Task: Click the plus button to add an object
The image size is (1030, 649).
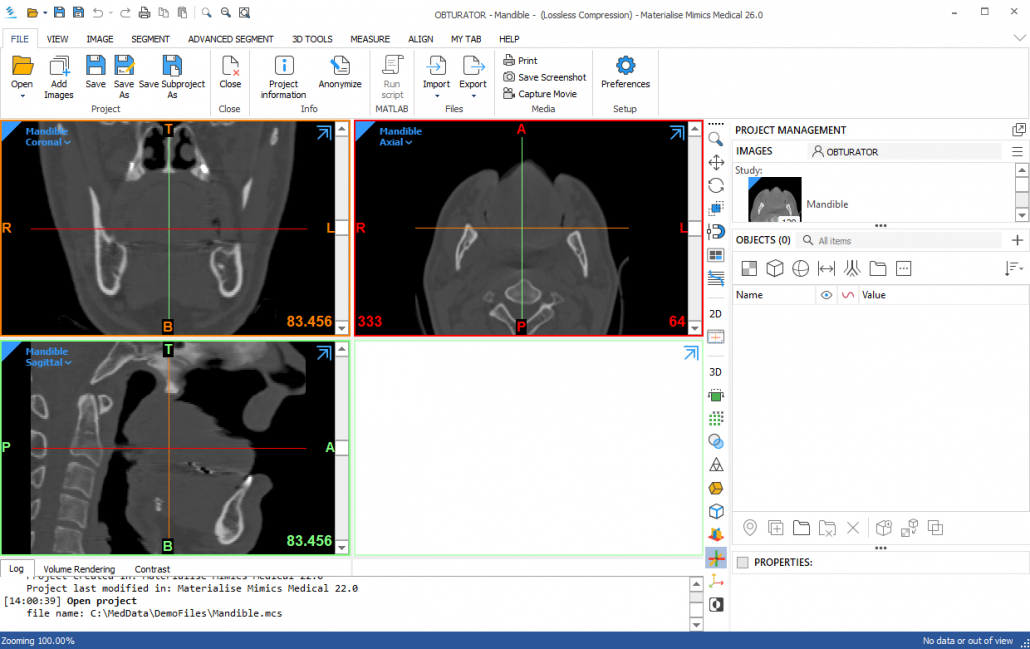Action: pyautogui.click(x=1018, y=240)
